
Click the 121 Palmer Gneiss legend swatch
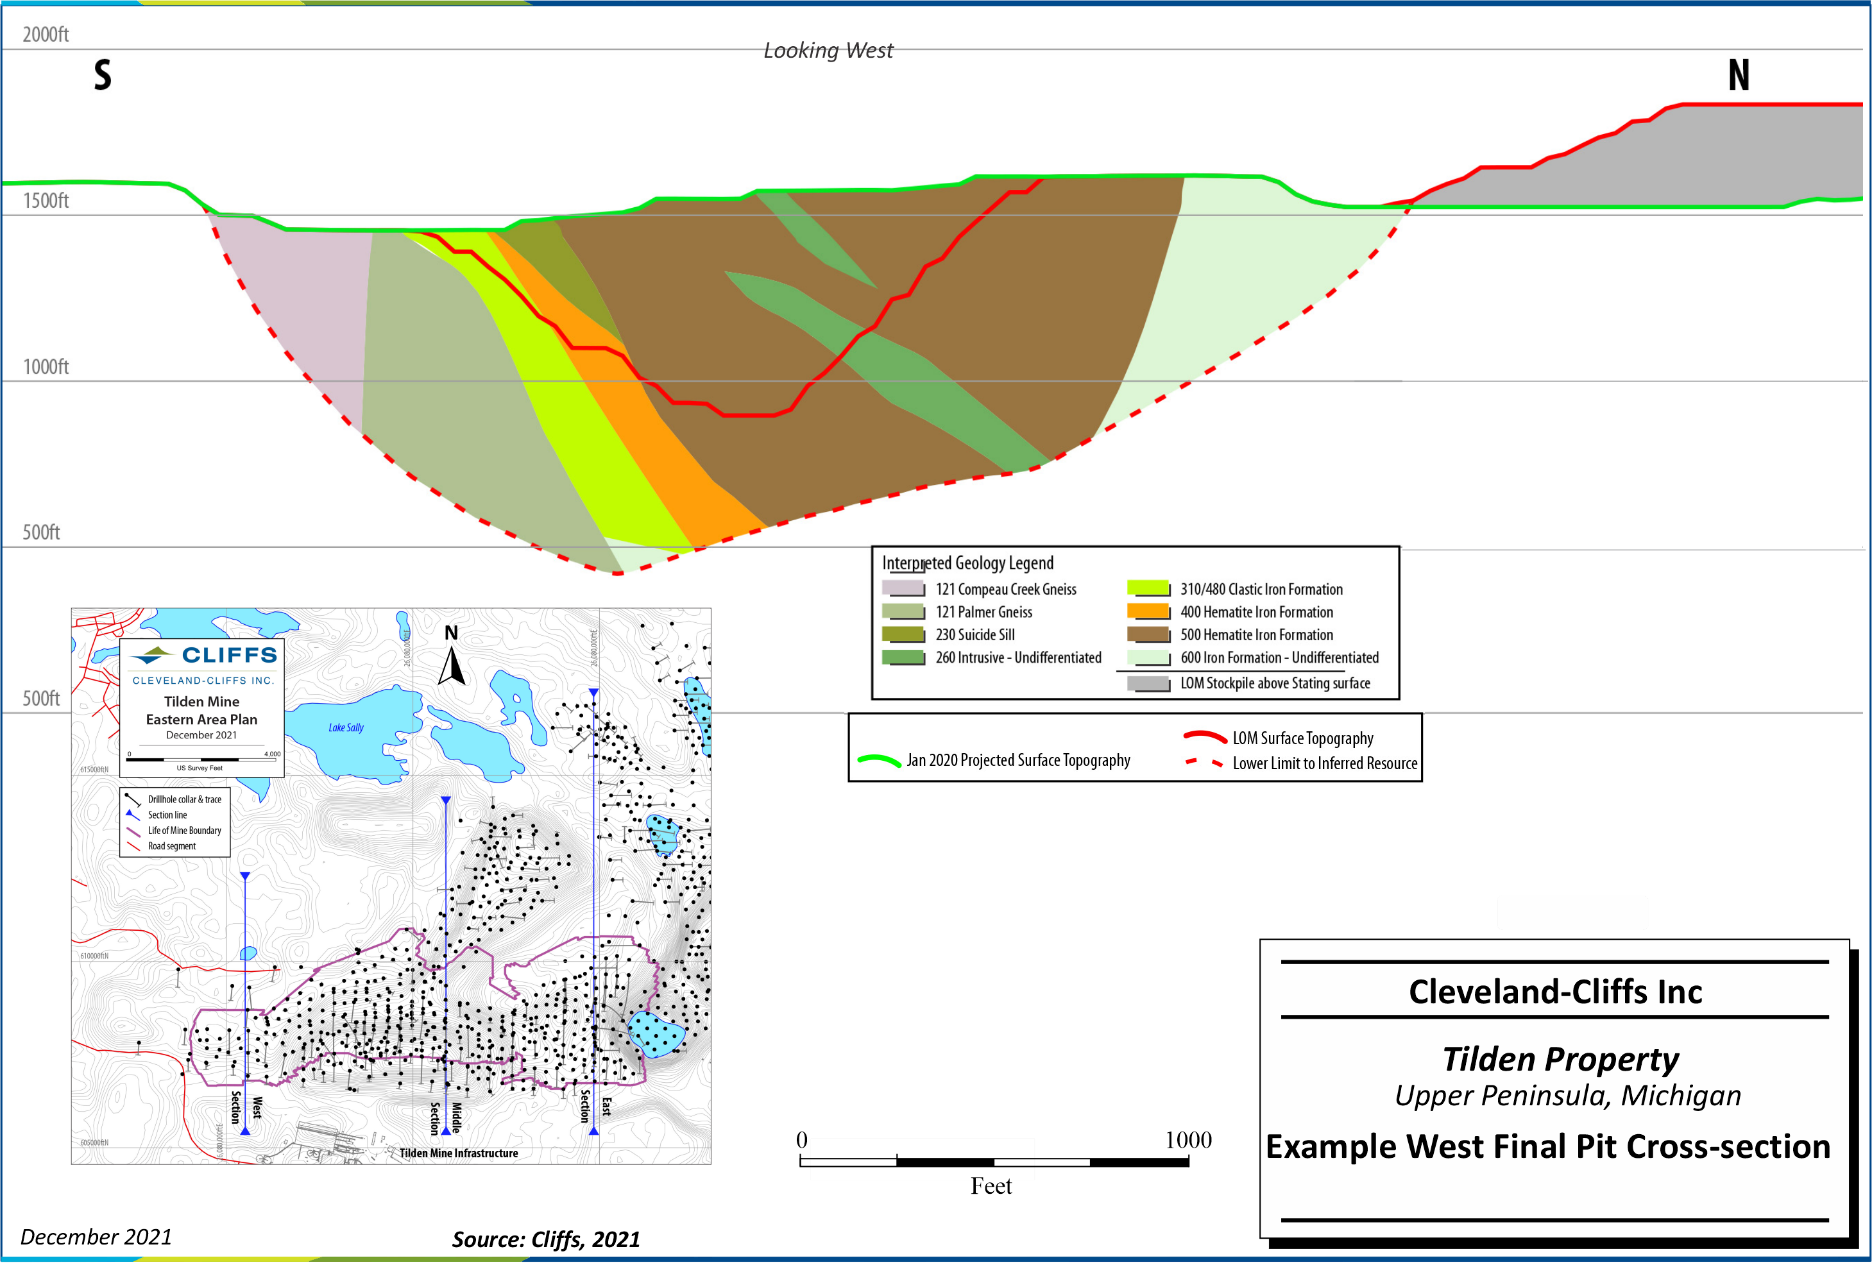[903, 612]
